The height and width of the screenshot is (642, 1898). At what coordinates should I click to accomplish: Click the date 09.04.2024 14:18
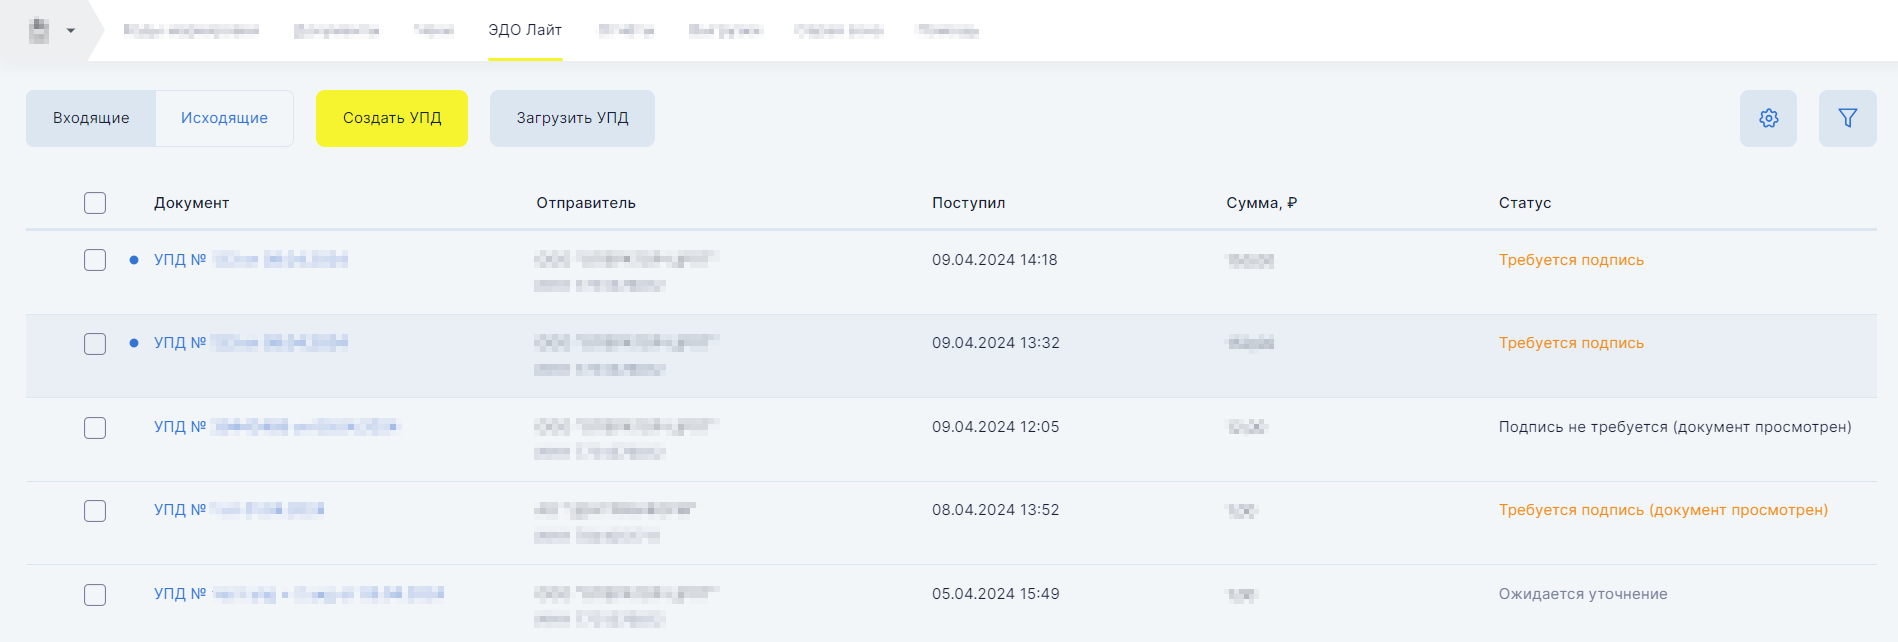[995, 260]
